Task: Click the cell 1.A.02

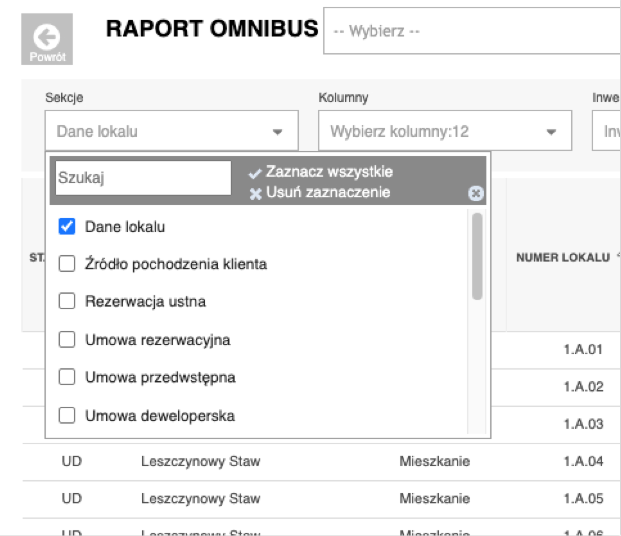Action: [583, 387]
